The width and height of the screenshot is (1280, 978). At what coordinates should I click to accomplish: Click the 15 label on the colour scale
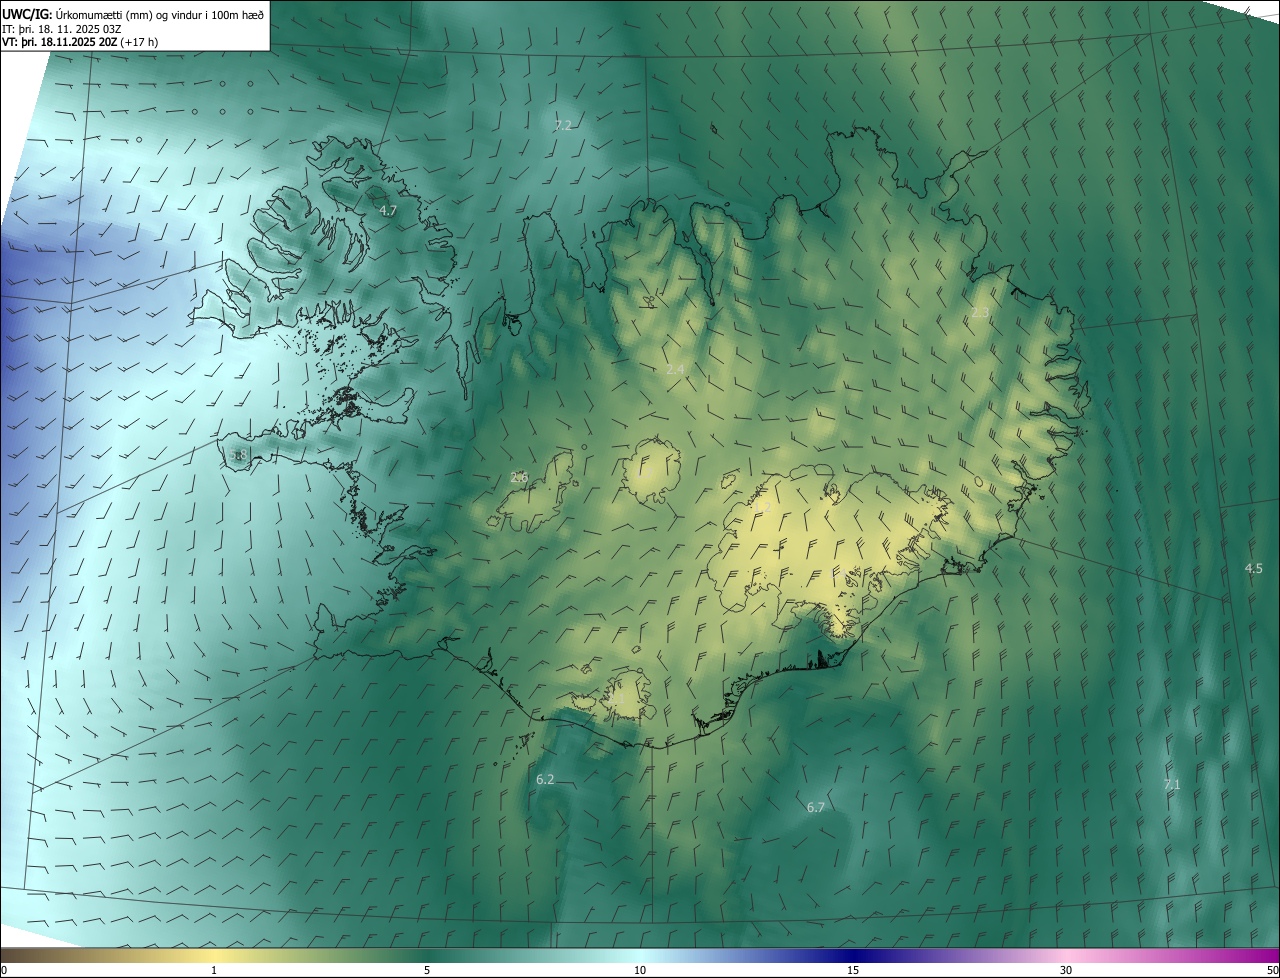853,971
